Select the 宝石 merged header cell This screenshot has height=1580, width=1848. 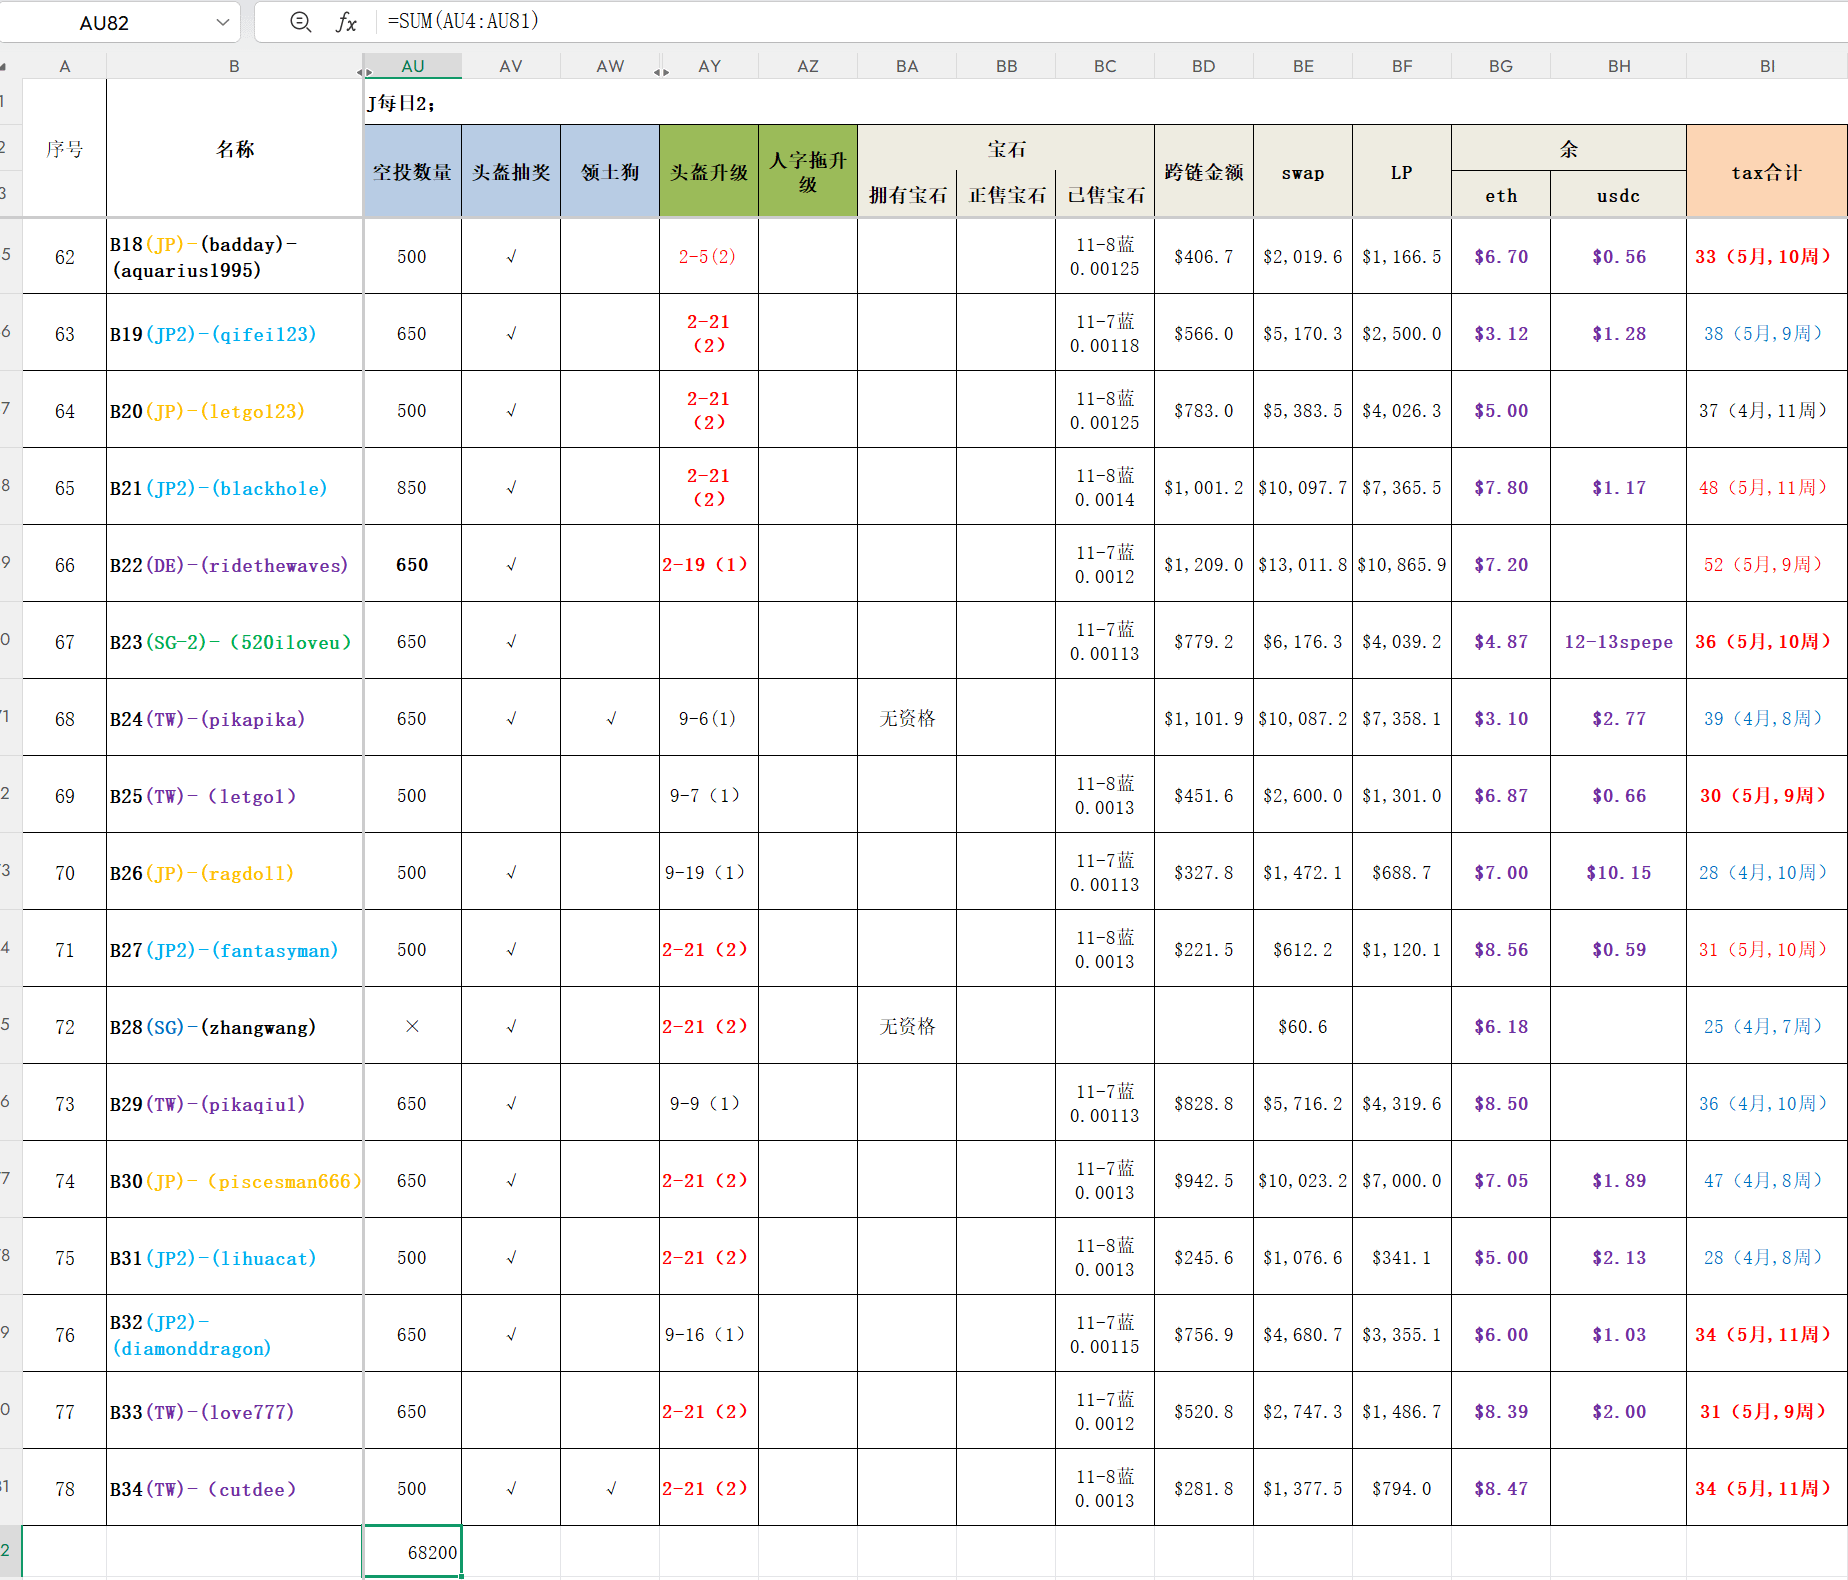point(1006,148)
